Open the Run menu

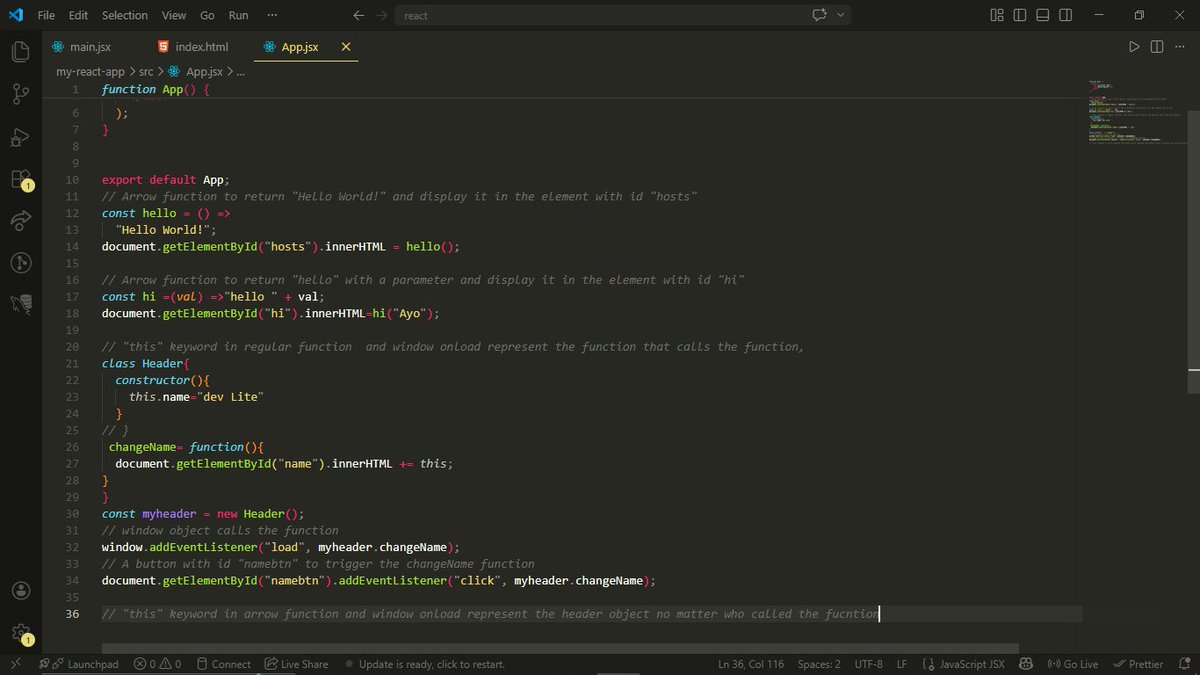click(x=238, y=15)
